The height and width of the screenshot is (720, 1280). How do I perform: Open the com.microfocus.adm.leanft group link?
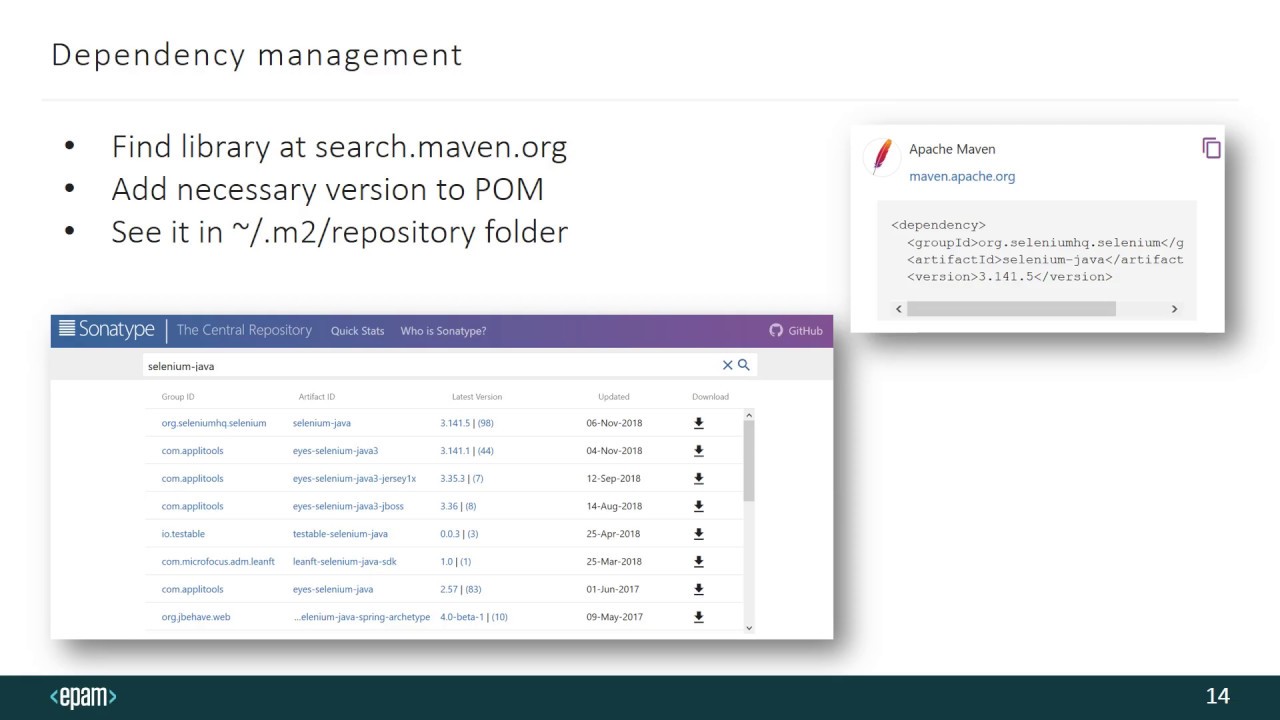[218, 562]
